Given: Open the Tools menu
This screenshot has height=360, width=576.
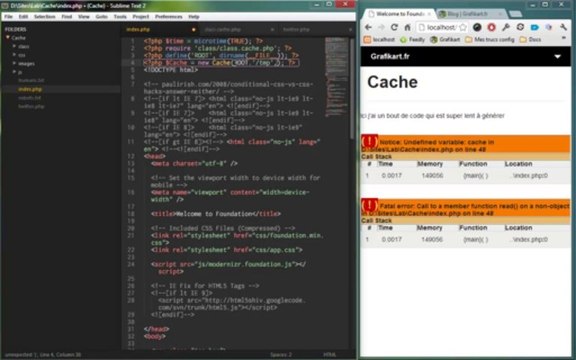Looking at the screenshot, I should click(120, 17).
